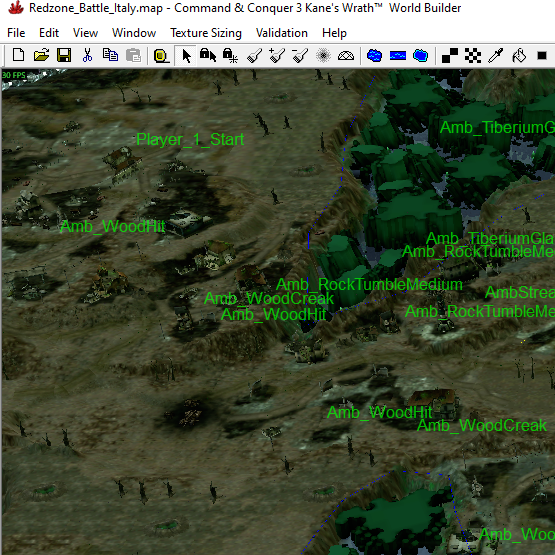Copy selection with the Copy icon
555x555 pixels.
[110, 56]
